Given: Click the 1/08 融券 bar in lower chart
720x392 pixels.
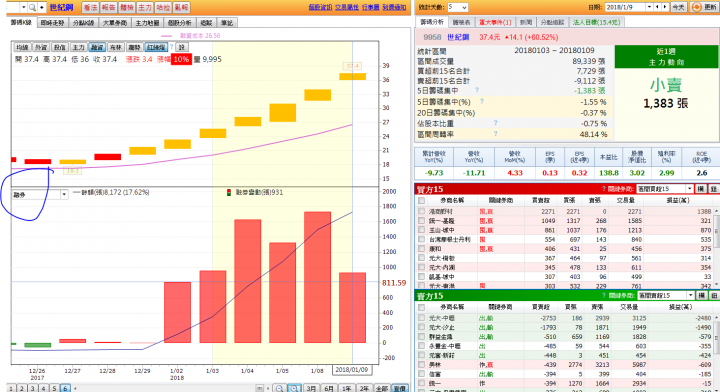Looking at the screenshot, I should coord(317,277).
